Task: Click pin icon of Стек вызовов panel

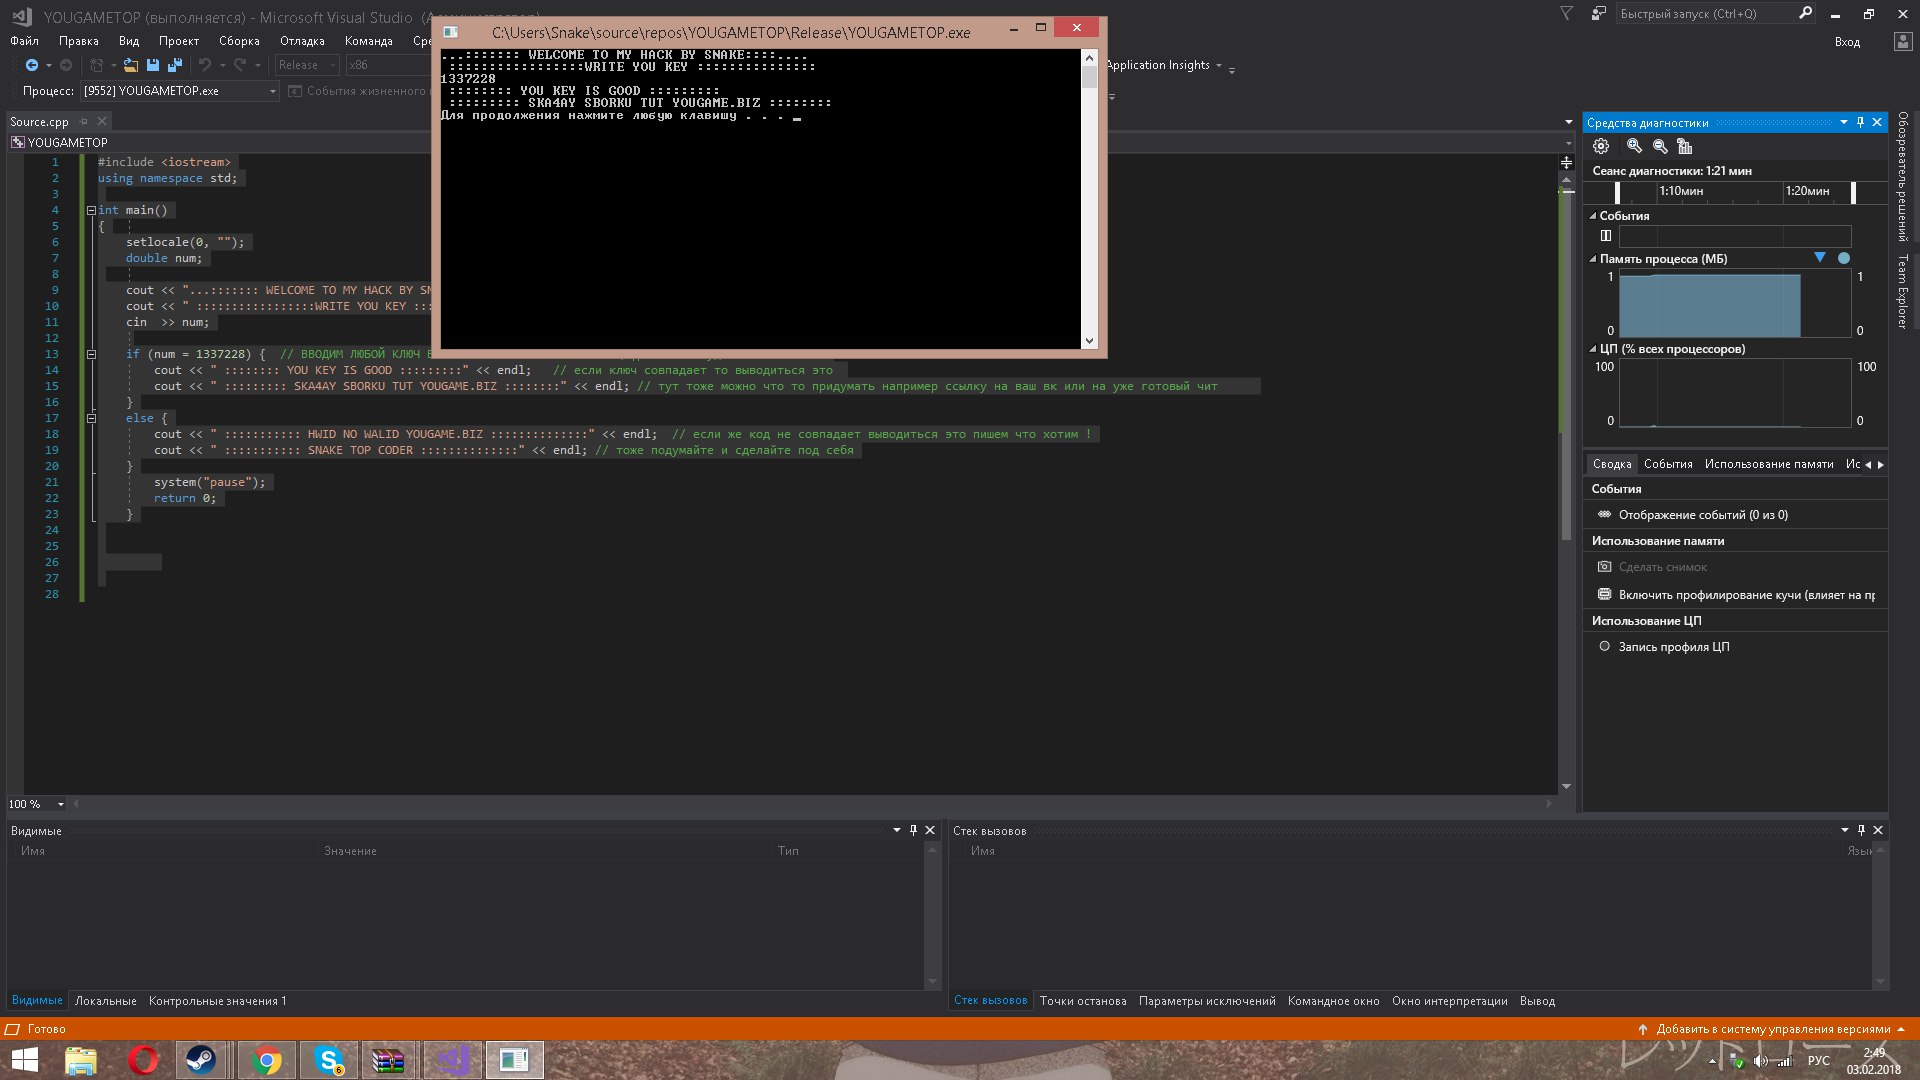Action: coord(1861,830)
